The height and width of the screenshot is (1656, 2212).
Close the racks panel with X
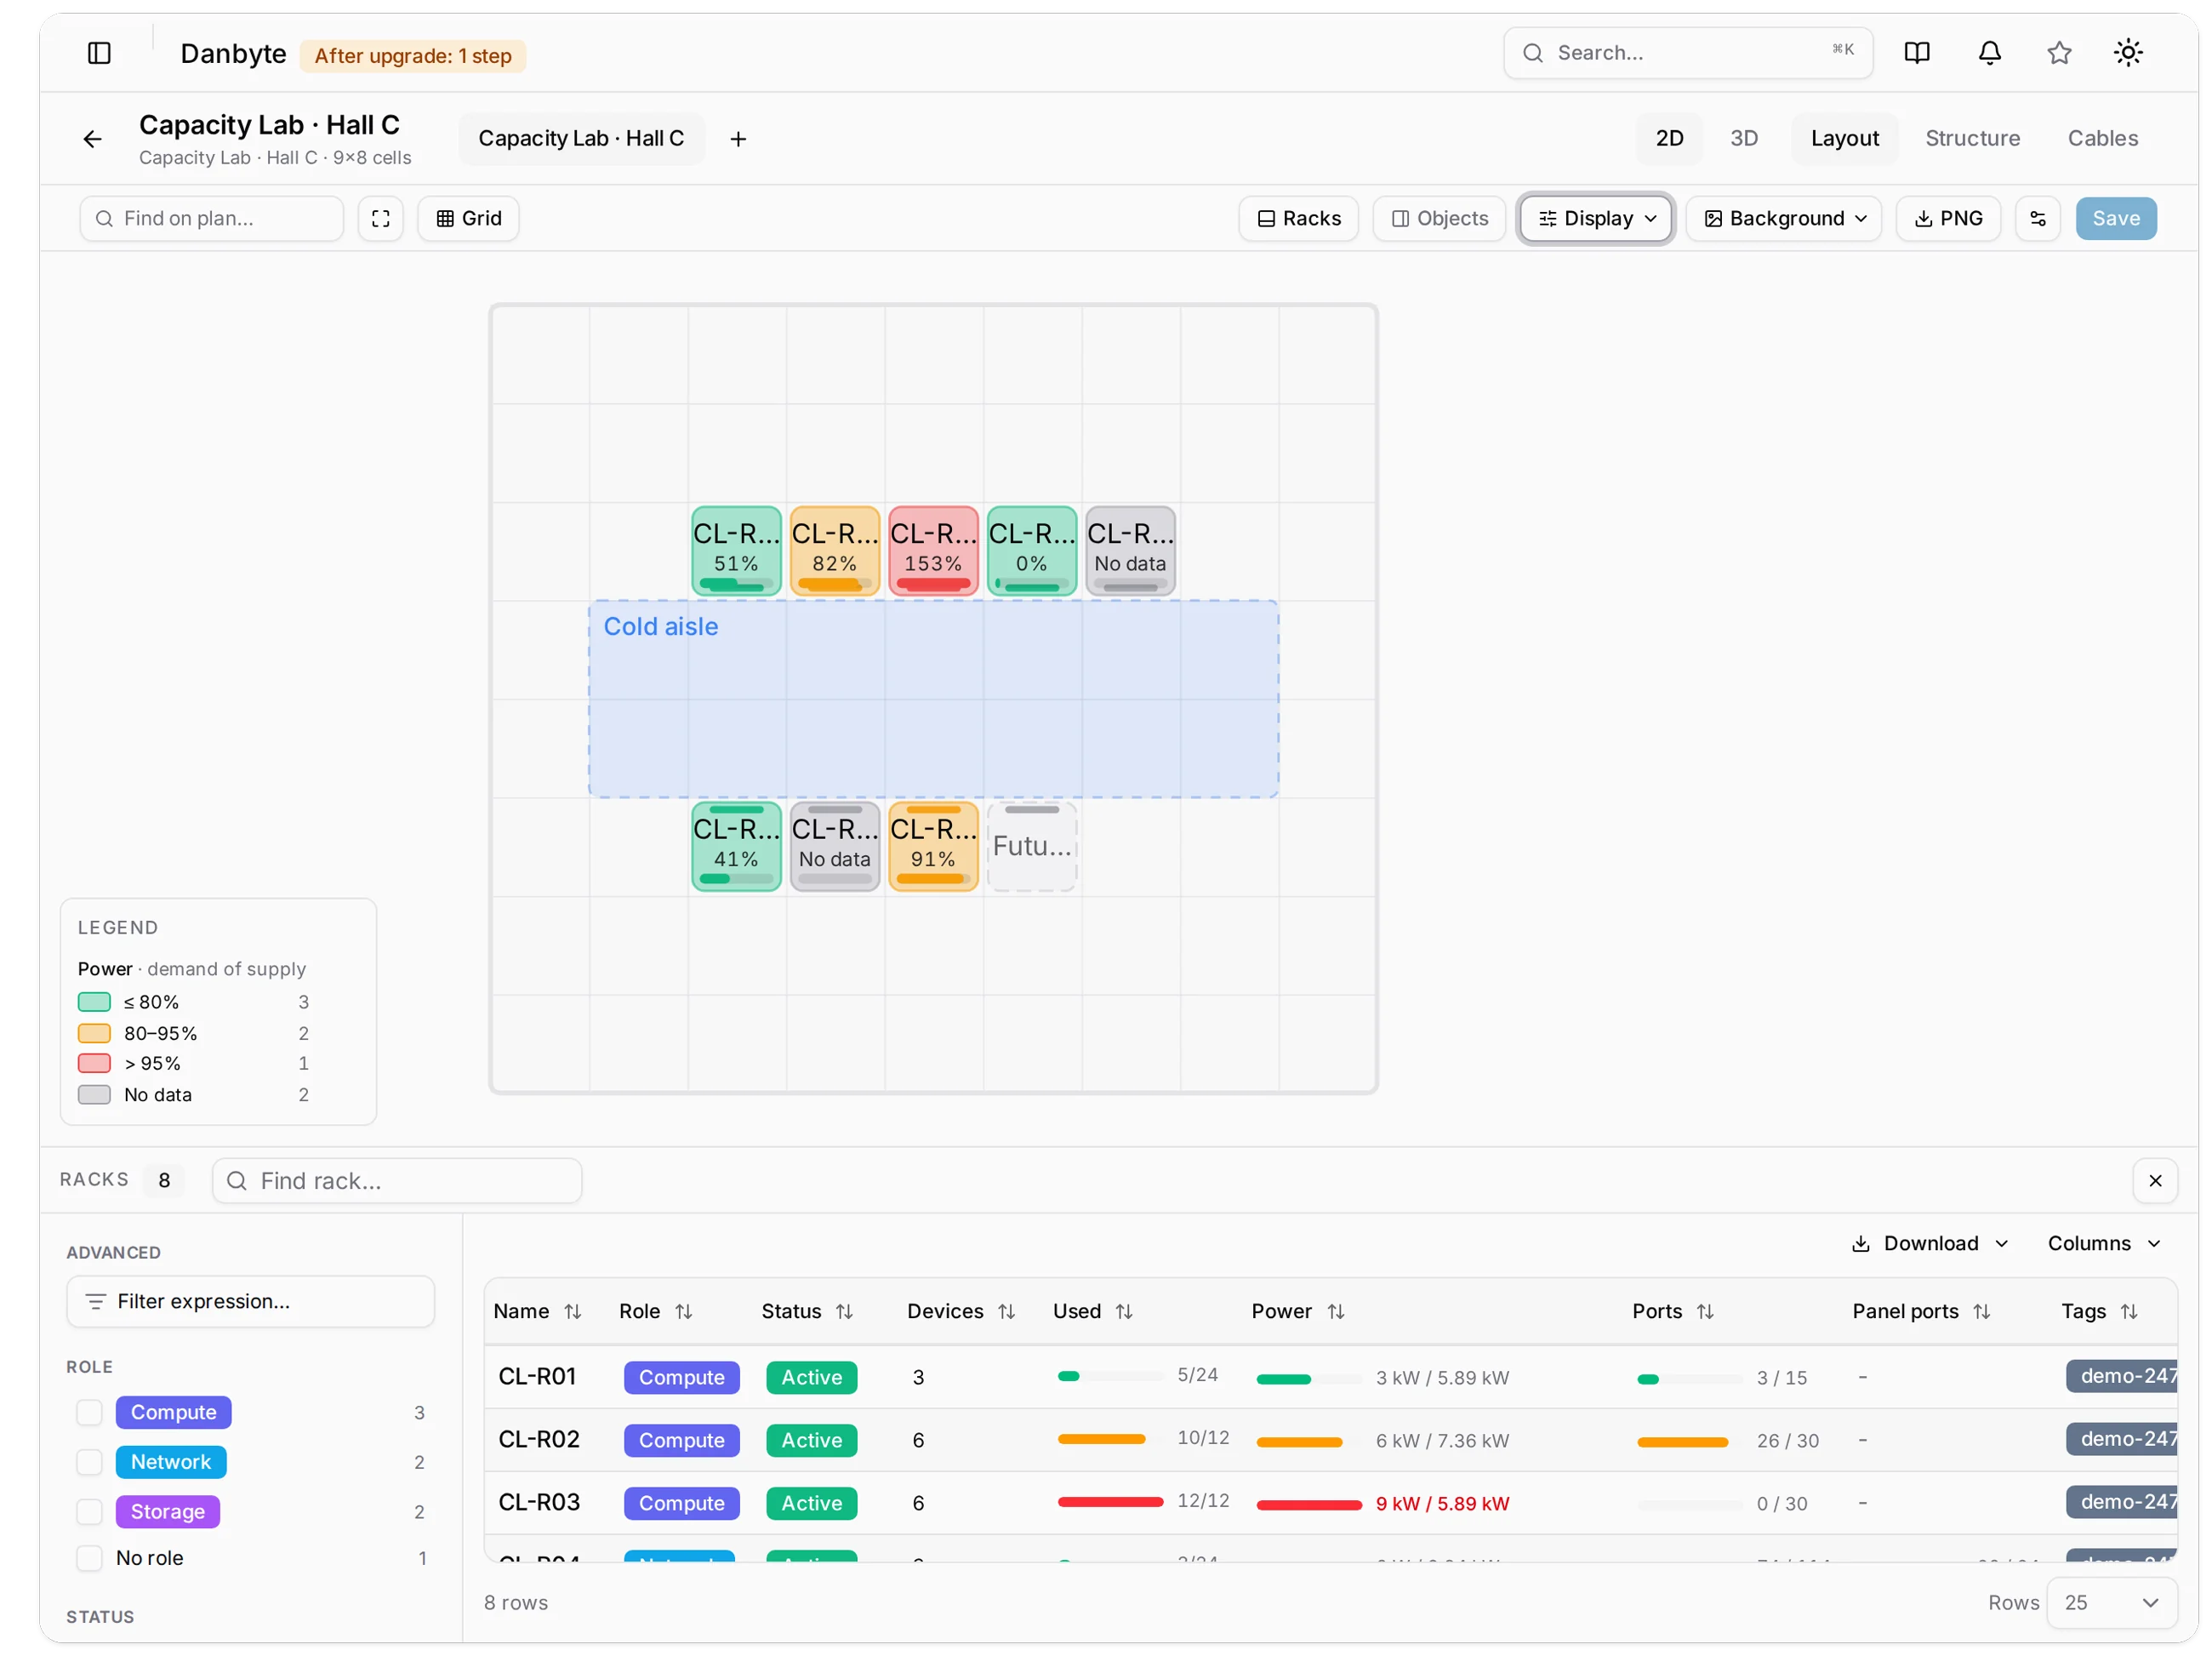[2155, 1180]
